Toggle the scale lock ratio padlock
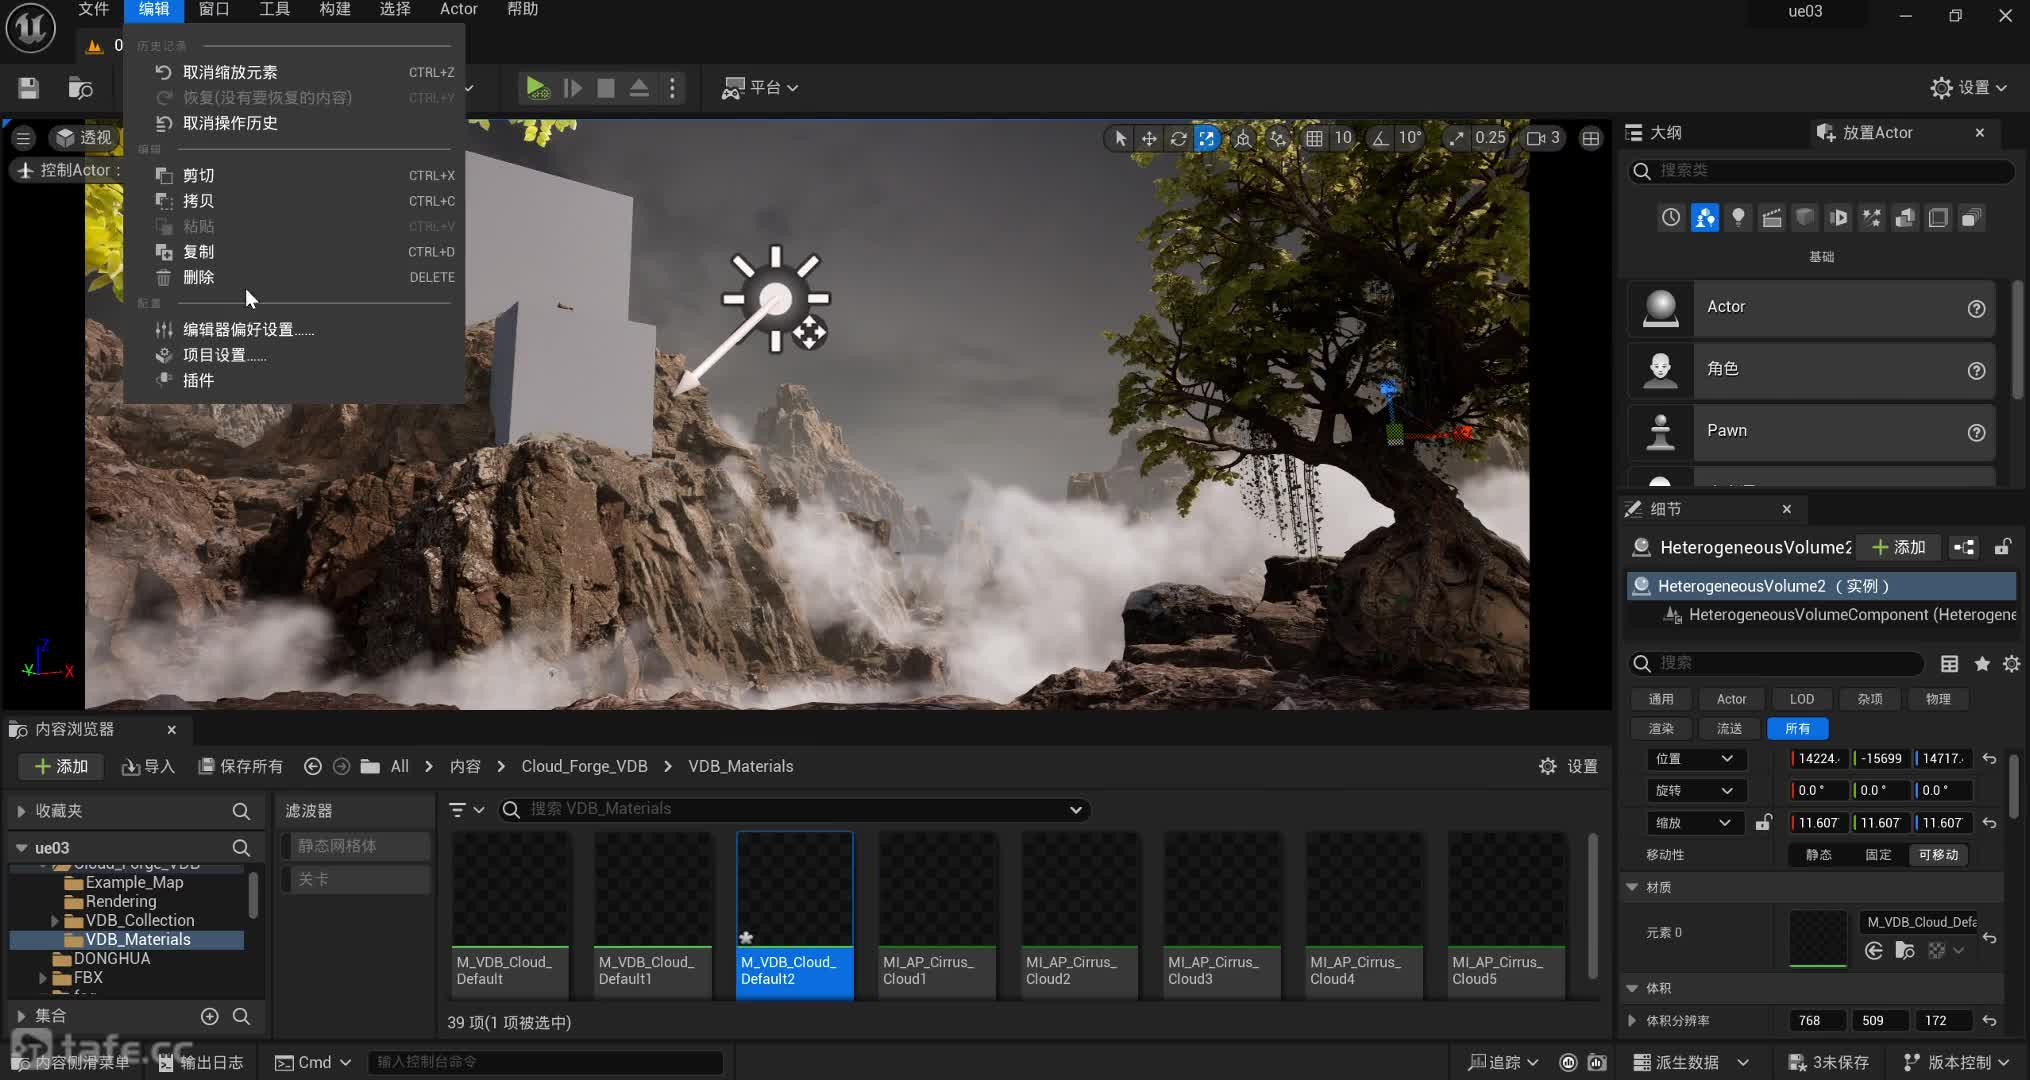This screenshot has width=2030, height=1080. pyautogui.click(x=1763, y=823)
